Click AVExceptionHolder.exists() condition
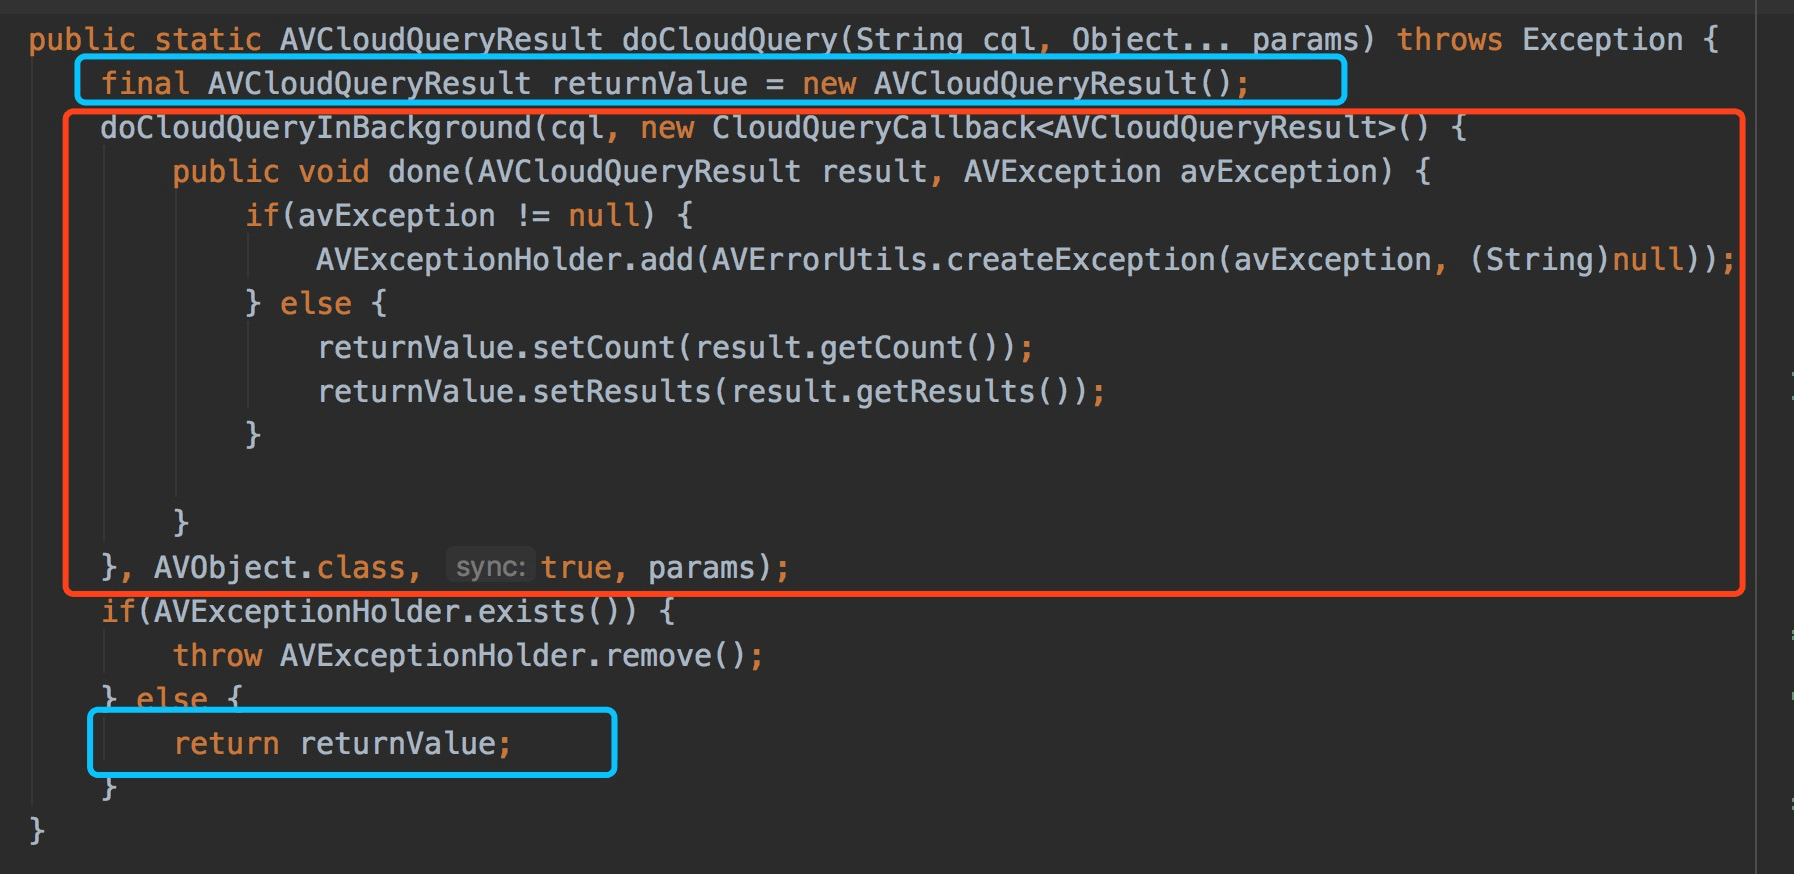Image resolution: width=1794 pixels, height=874 pixels. point(394,612)
